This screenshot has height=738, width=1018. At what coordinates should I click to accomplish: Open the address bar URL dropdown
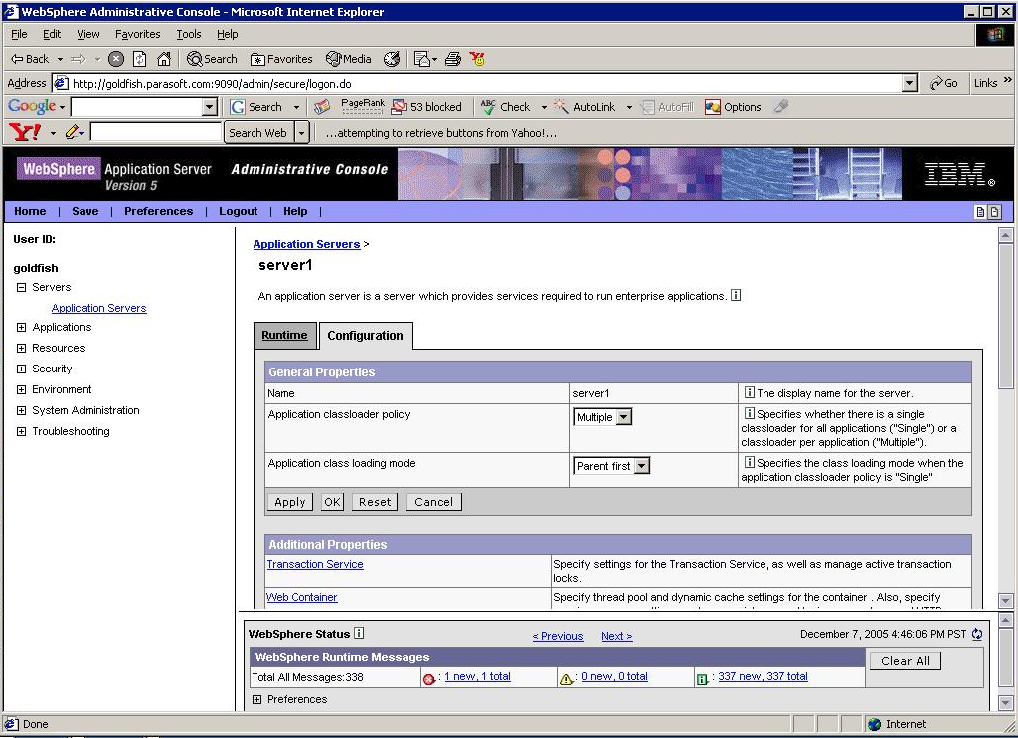point(910,83)
